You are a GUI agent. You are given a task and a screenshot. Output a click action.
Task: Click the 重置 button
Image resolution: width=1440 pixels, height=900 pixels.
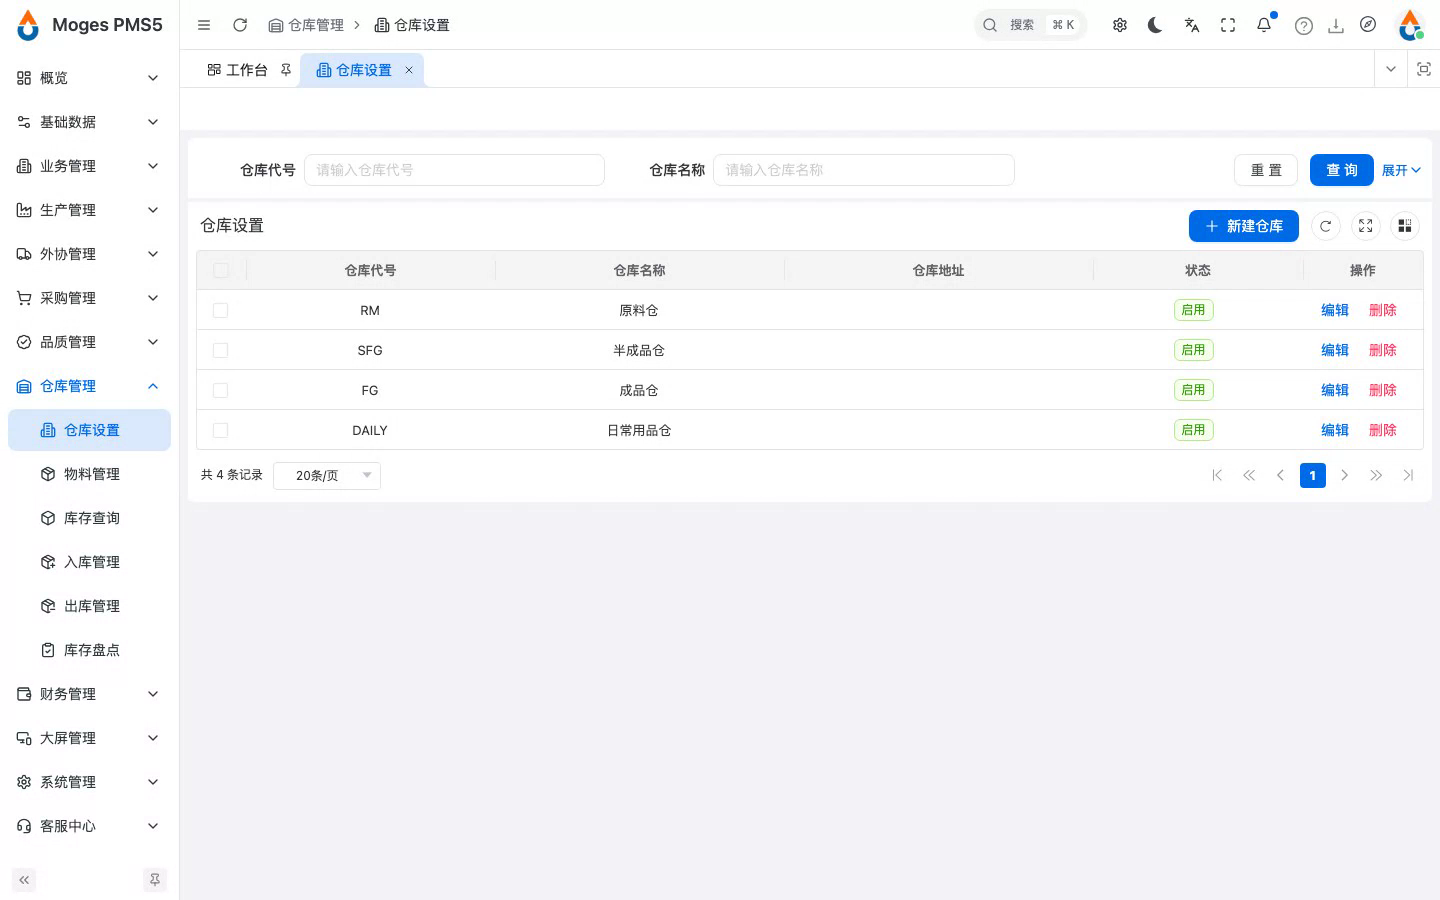[x=1266, y=170]
